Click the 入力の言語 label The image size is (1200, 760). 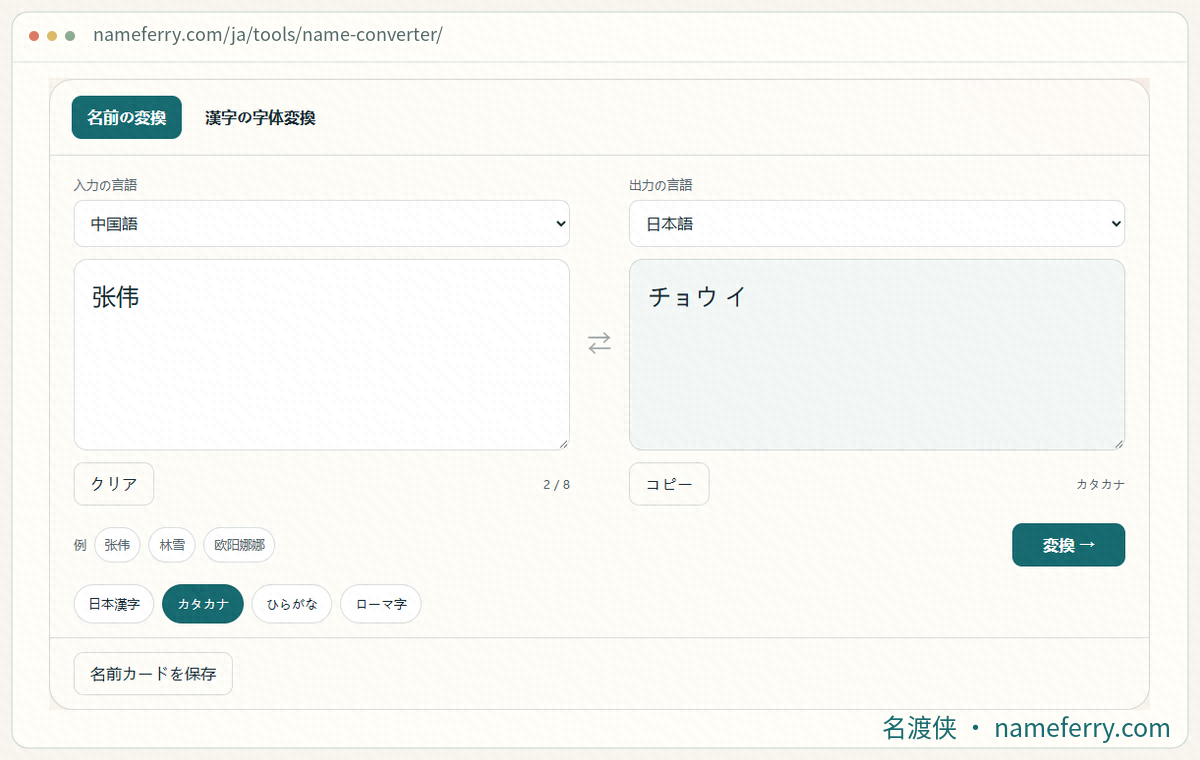coord(105,185)
